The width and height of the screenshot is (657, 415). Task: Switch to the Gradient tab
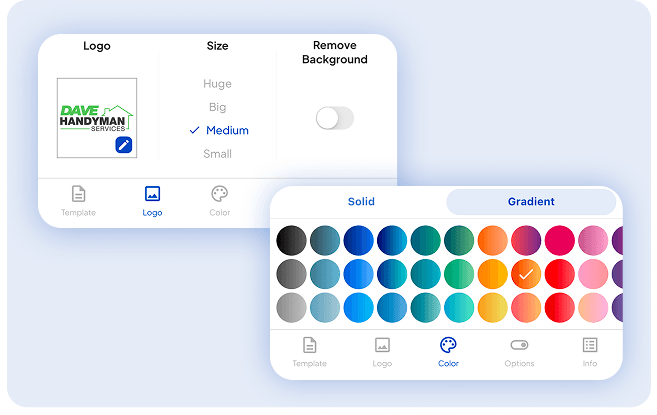point(531,202)
